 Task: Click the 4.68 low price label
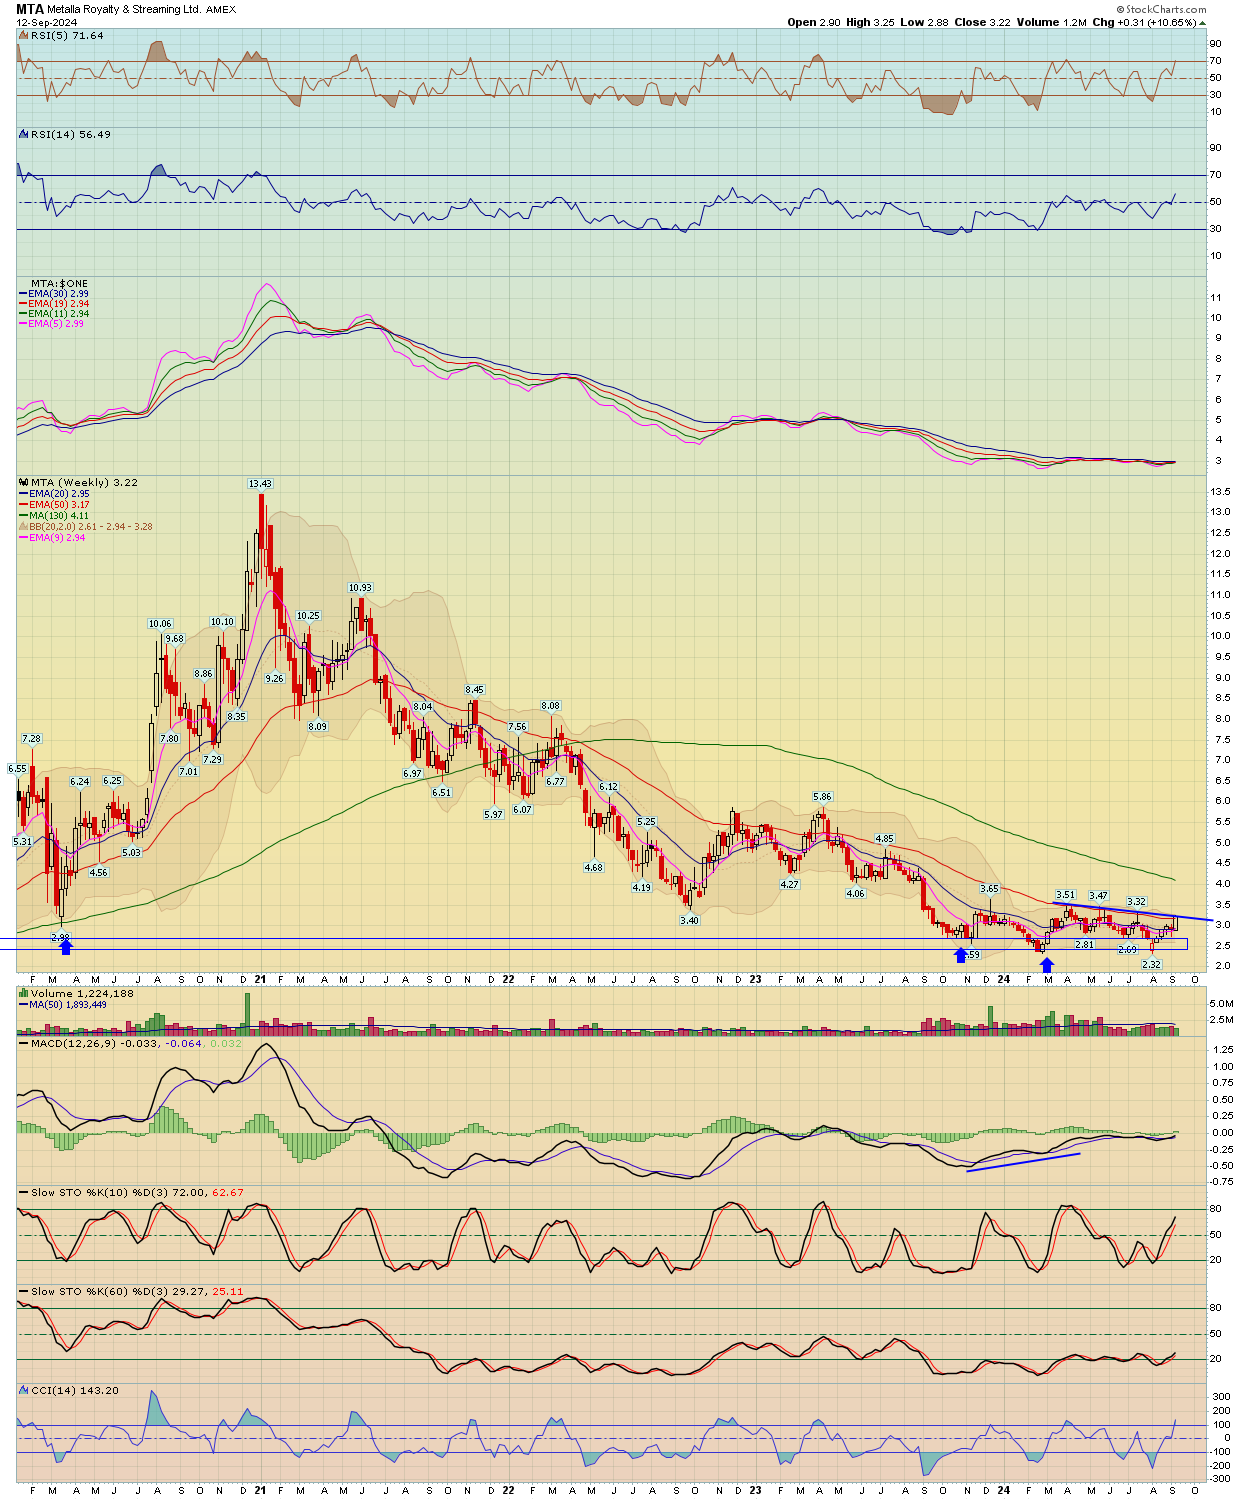pos(594,868)
